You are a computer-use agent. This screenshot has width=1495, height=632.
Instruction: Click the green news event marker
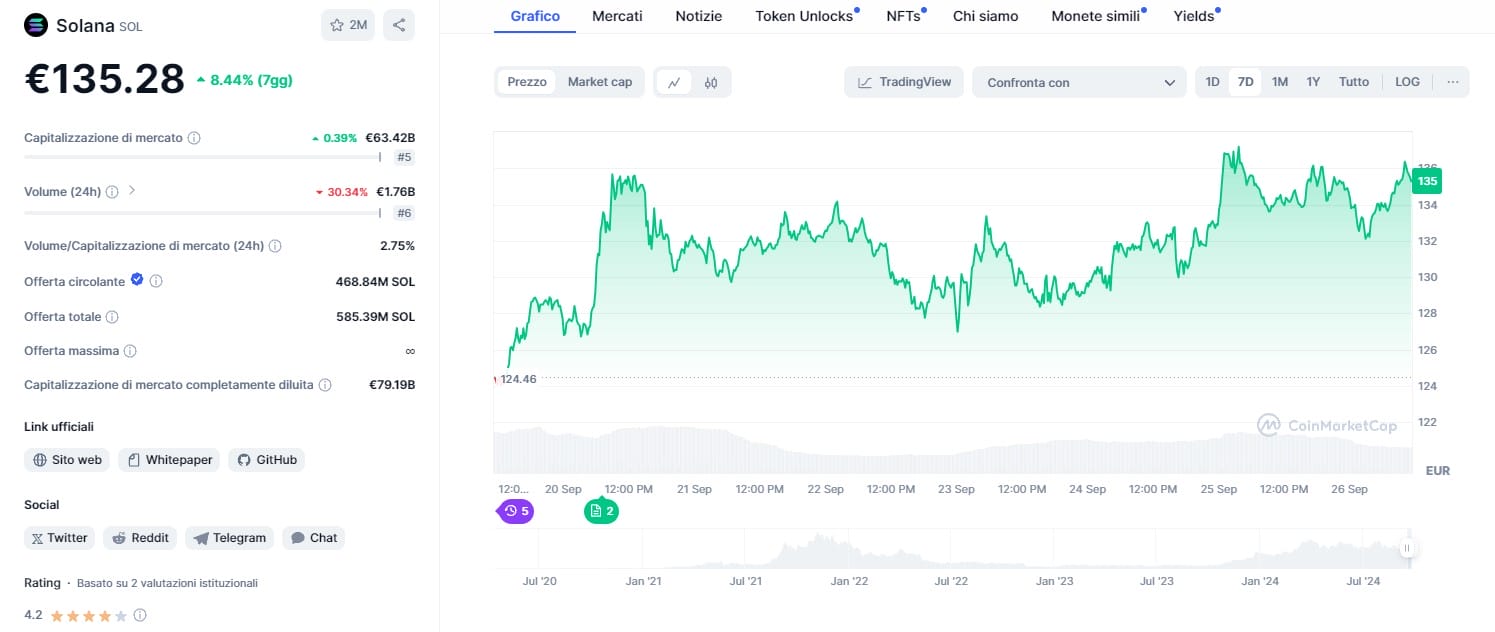coord(602,511)
